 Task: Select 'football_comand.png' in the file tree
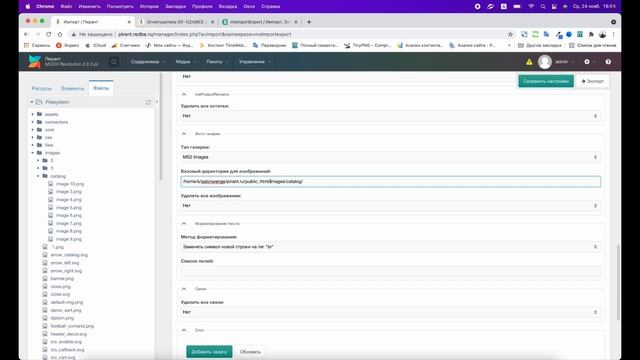[x=72, y=326]
